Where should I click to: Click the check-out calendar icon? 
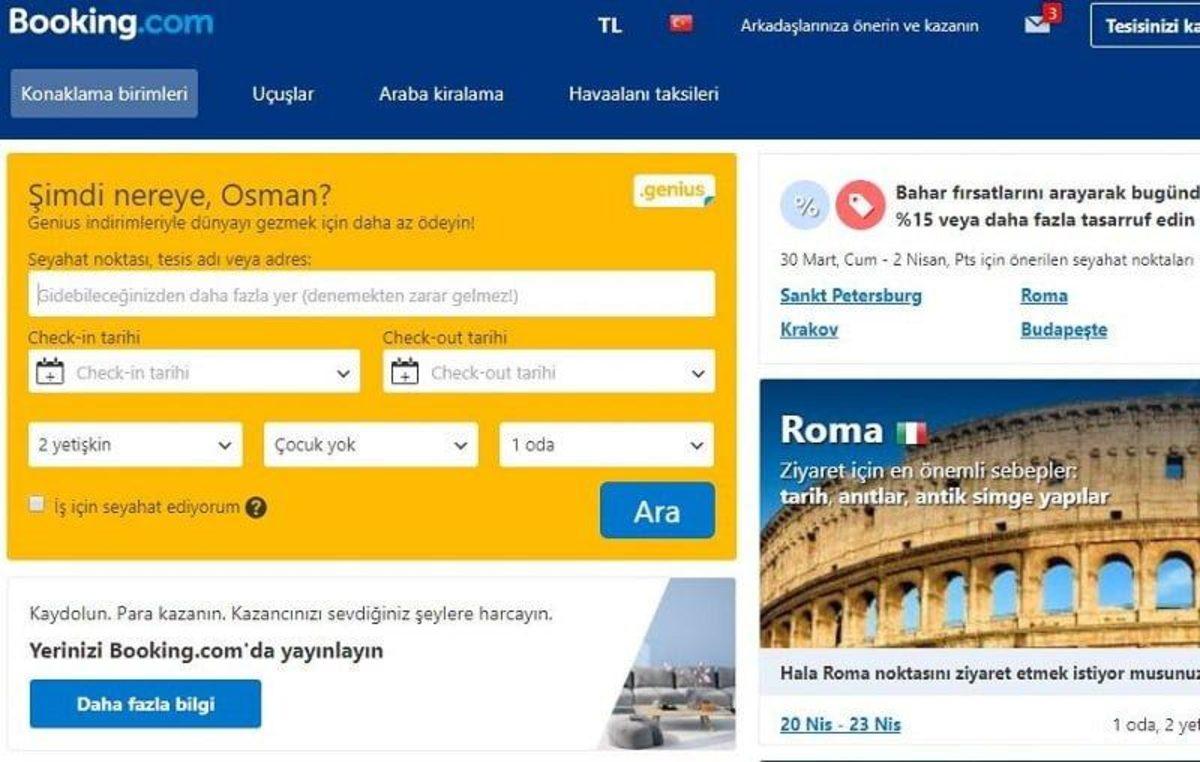(x=405, y=371)
